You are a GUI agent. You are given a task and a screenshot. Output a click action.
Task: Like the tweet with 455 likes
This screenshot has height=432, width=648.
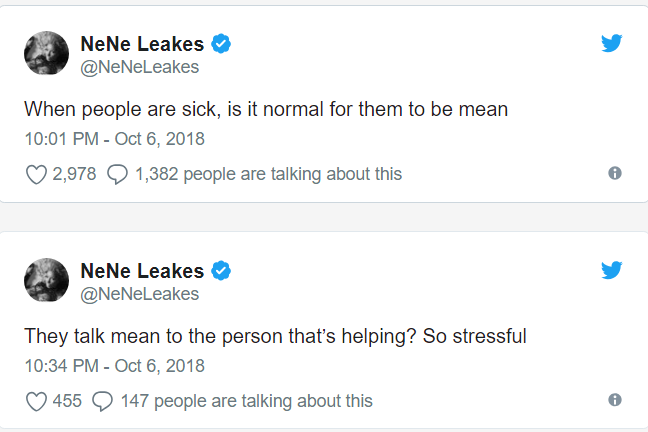pyautogui.click(x=36, y=401)
